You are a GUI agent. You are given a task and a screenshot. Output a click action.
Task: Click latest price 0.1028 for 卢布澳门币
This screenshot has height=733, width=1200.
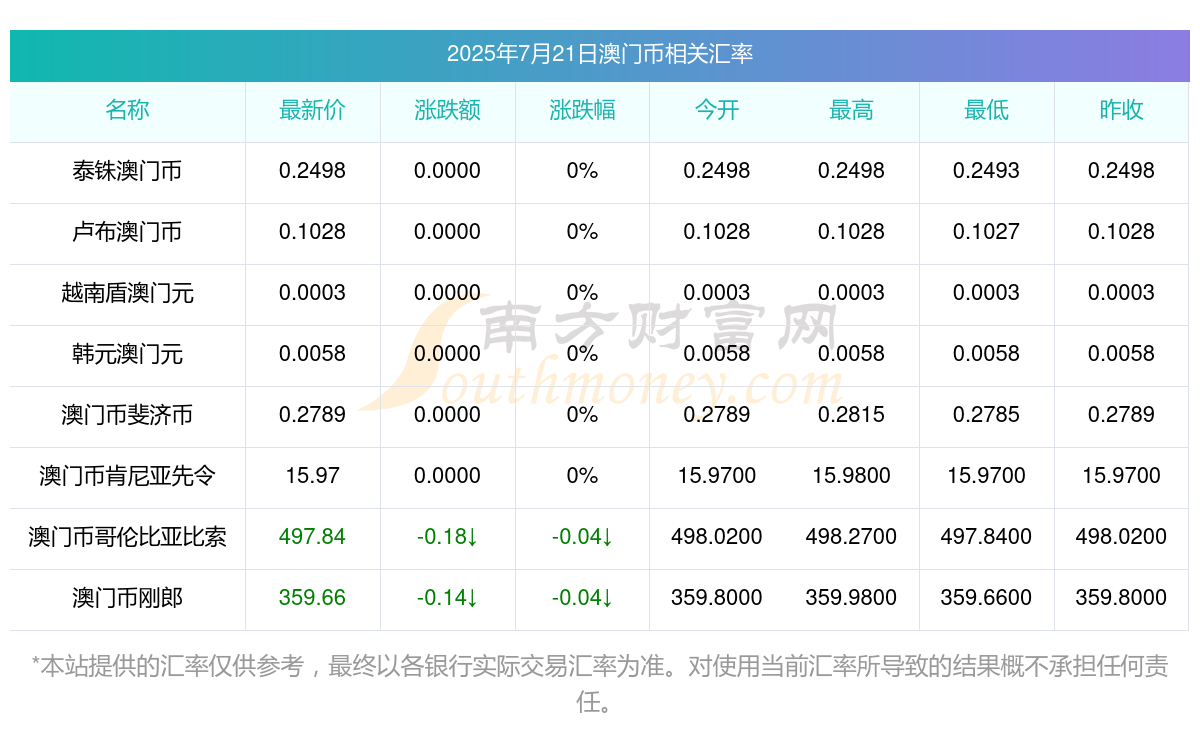[x=312, y=232]
